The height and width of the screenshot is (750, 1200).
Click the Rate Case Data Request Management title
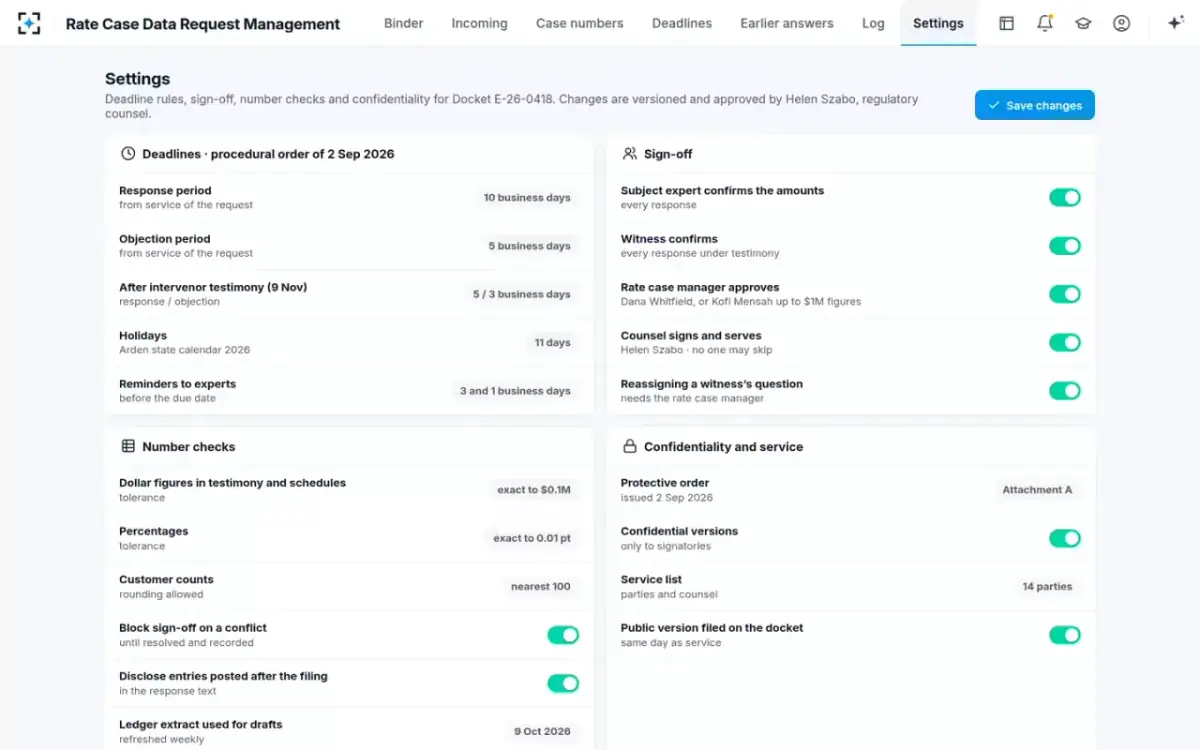click(203, 24)
